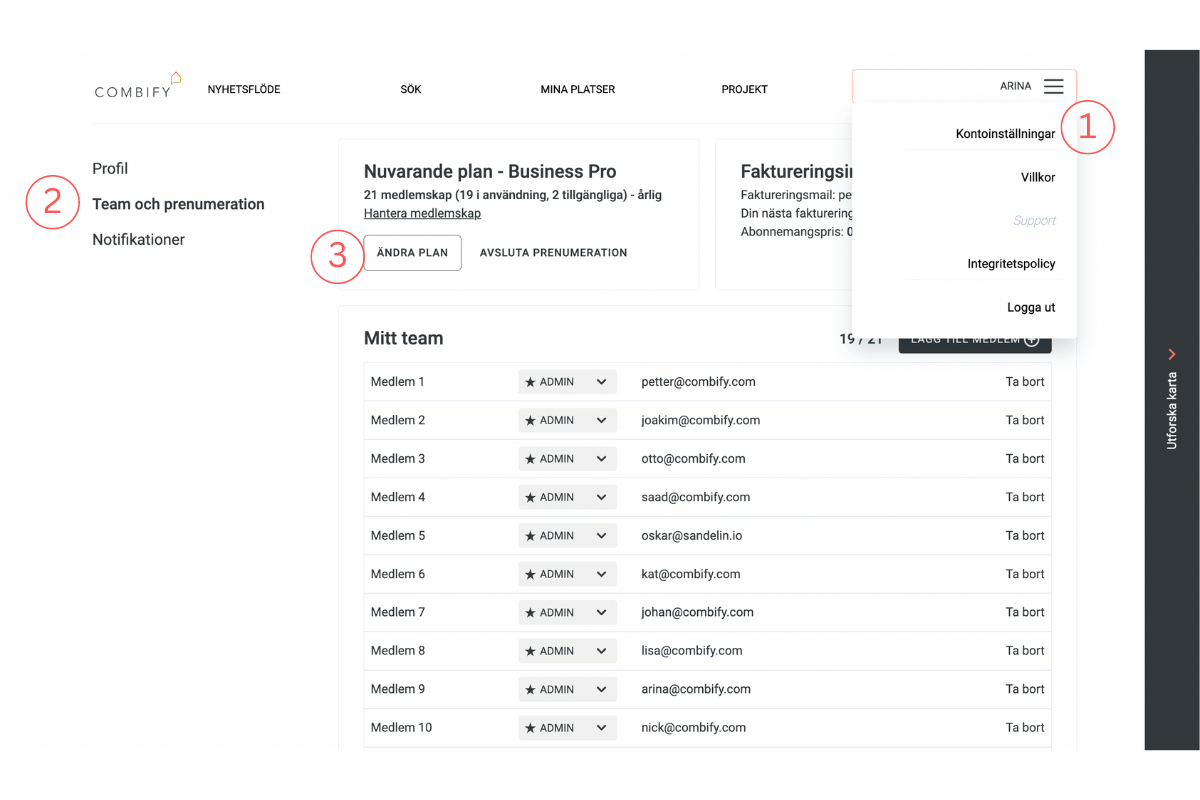Remove Medlem 3 with Ta bort
This screenshot has height=800, width=1200.
[1025, 459]
